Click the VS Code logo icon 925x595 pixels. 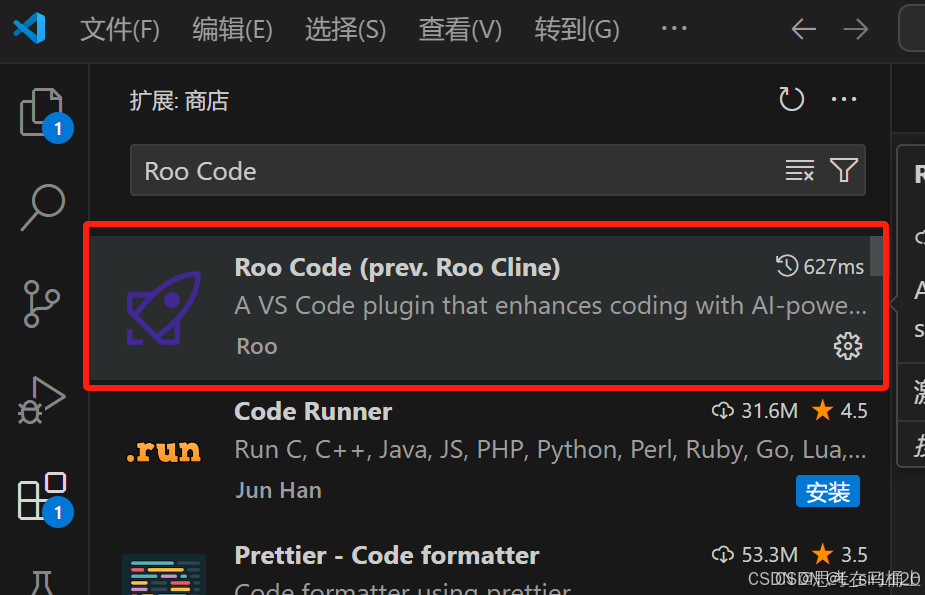[29, 28]
